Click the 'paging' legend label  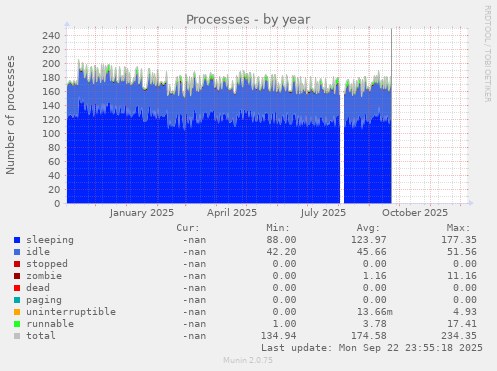click(x=44, y=300)
